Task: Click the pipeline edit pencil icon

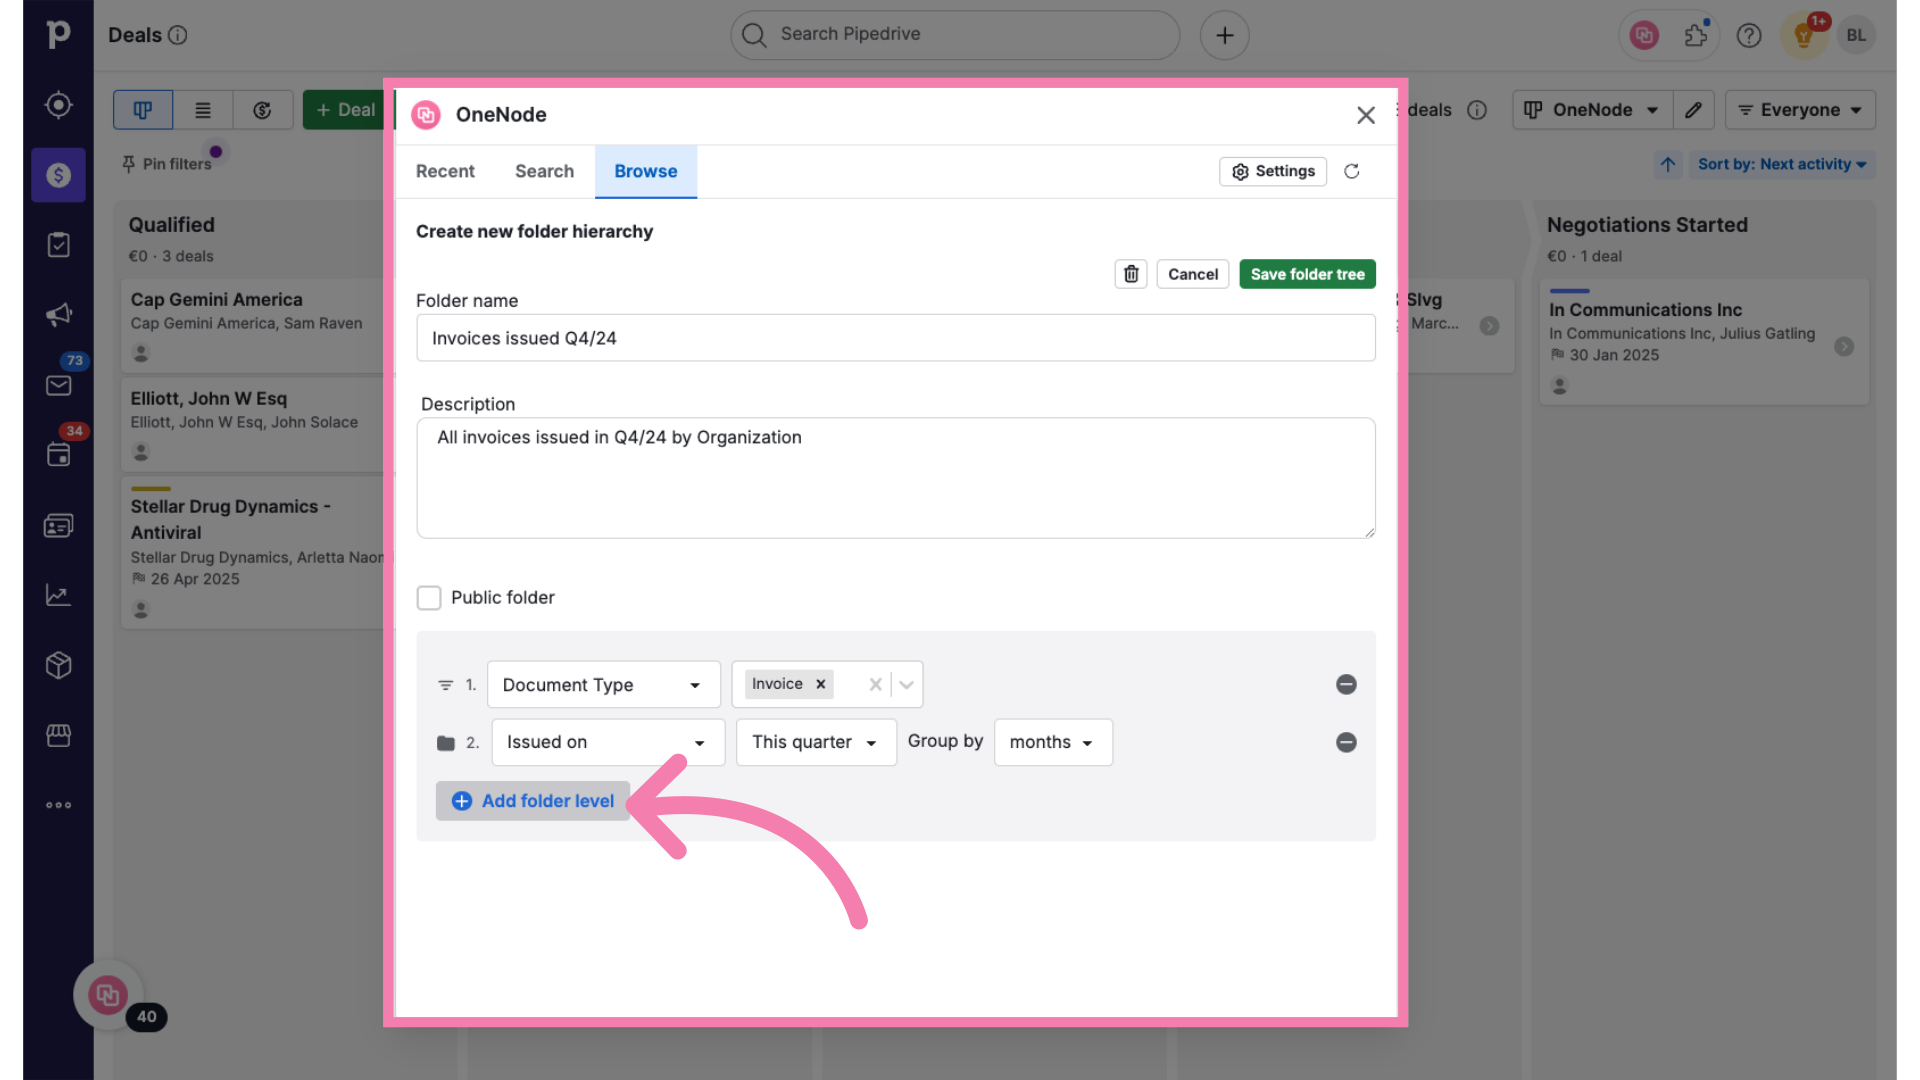Action: pyautogui.click(x=1693, y=110)
